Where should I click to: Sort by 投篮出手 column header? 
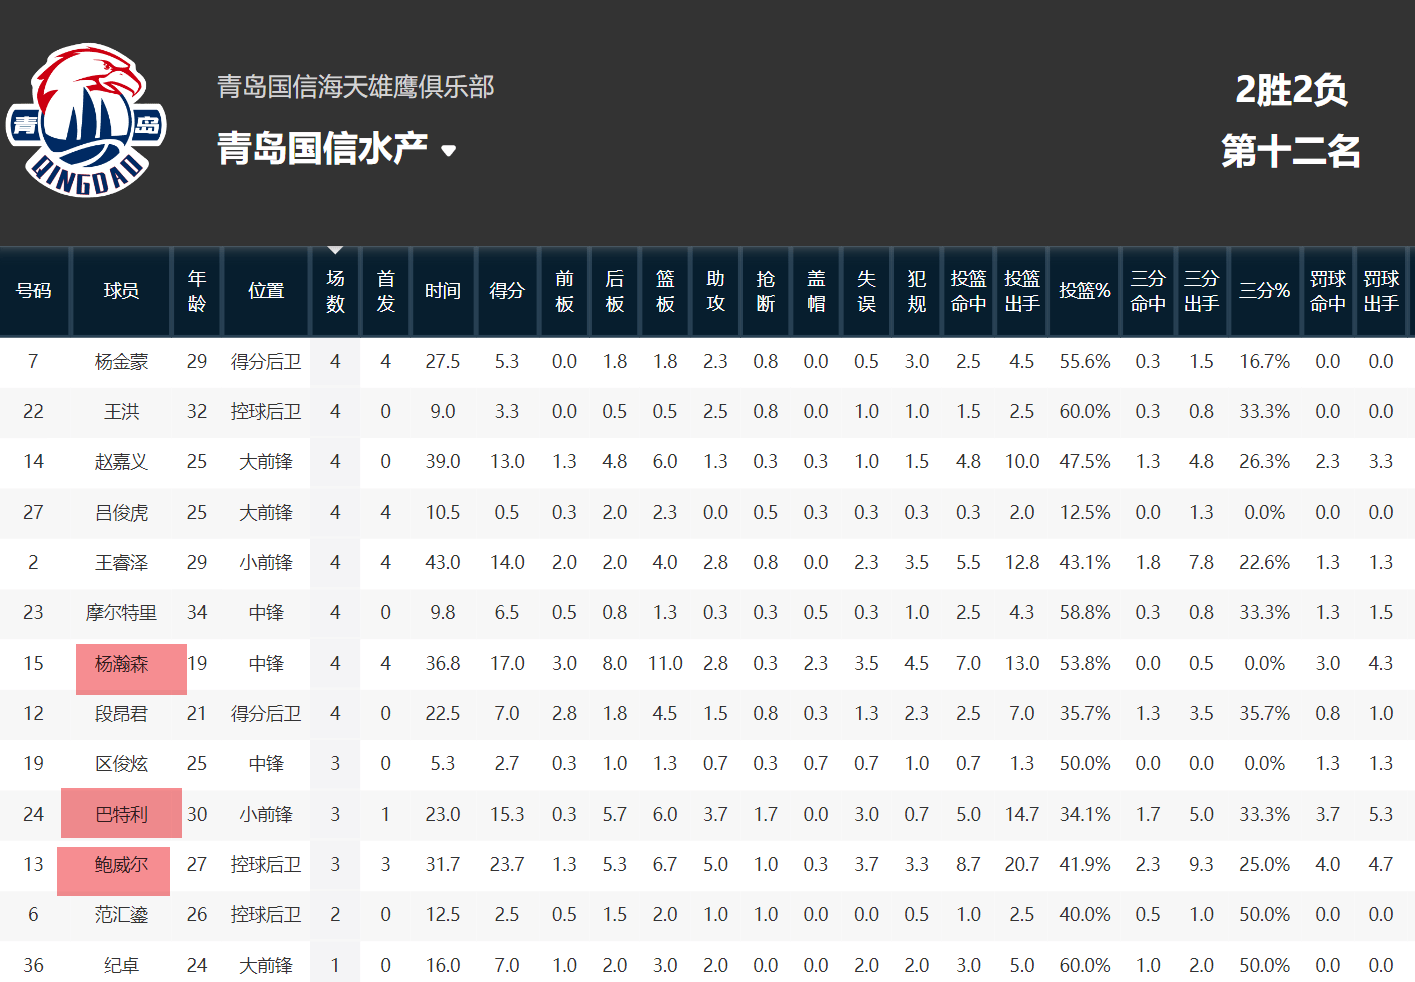click(x=1022, y=291)
